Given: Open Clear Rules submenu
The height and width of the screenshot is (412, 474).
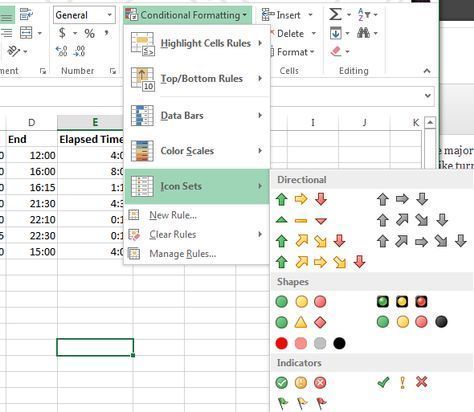Looking at the screenshot, I should (197, 234).
